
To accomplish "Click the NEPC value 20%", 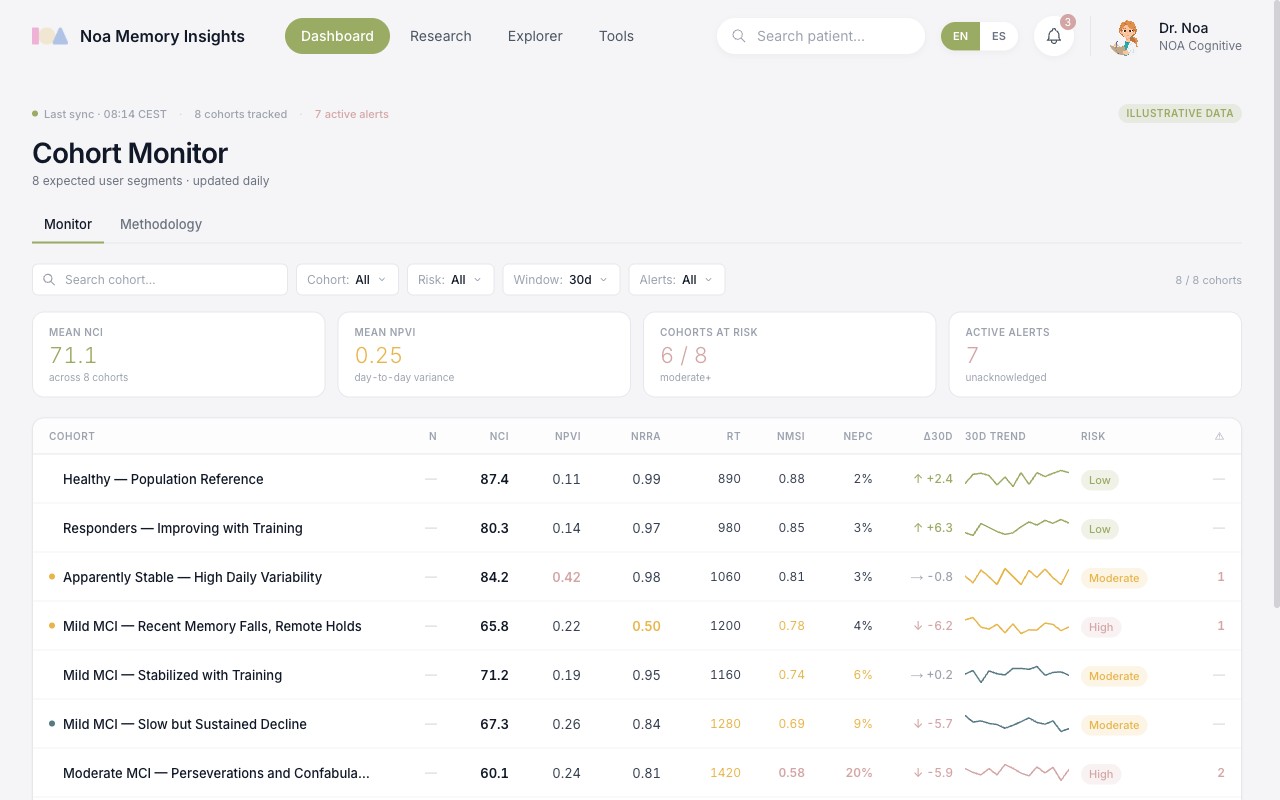I will coord(859,773).
